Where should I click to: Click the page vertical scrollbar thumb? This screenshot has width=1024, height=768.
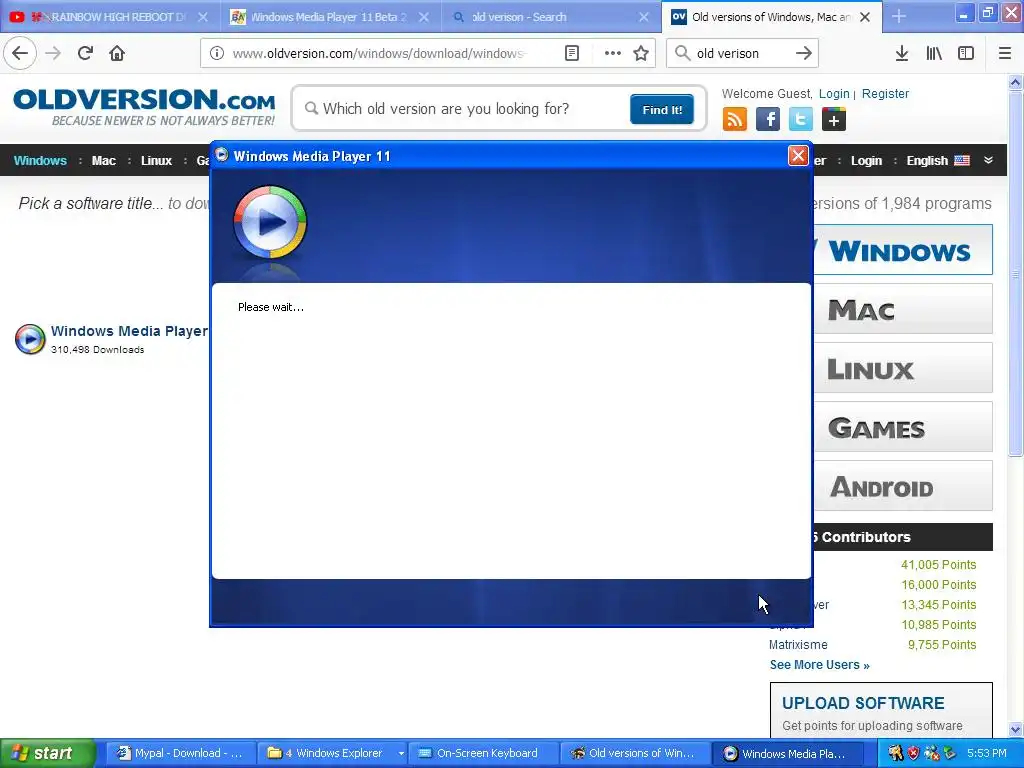[1015, 274]
